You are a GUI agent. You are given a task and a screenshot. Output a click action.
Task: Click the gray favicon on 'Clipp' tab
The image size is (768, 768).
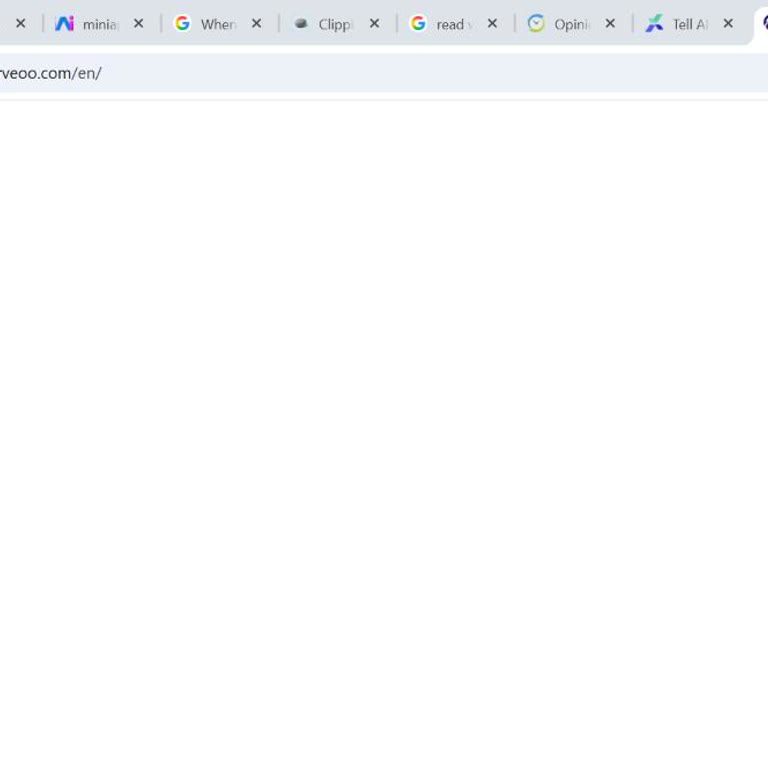[x=301, y=23]
